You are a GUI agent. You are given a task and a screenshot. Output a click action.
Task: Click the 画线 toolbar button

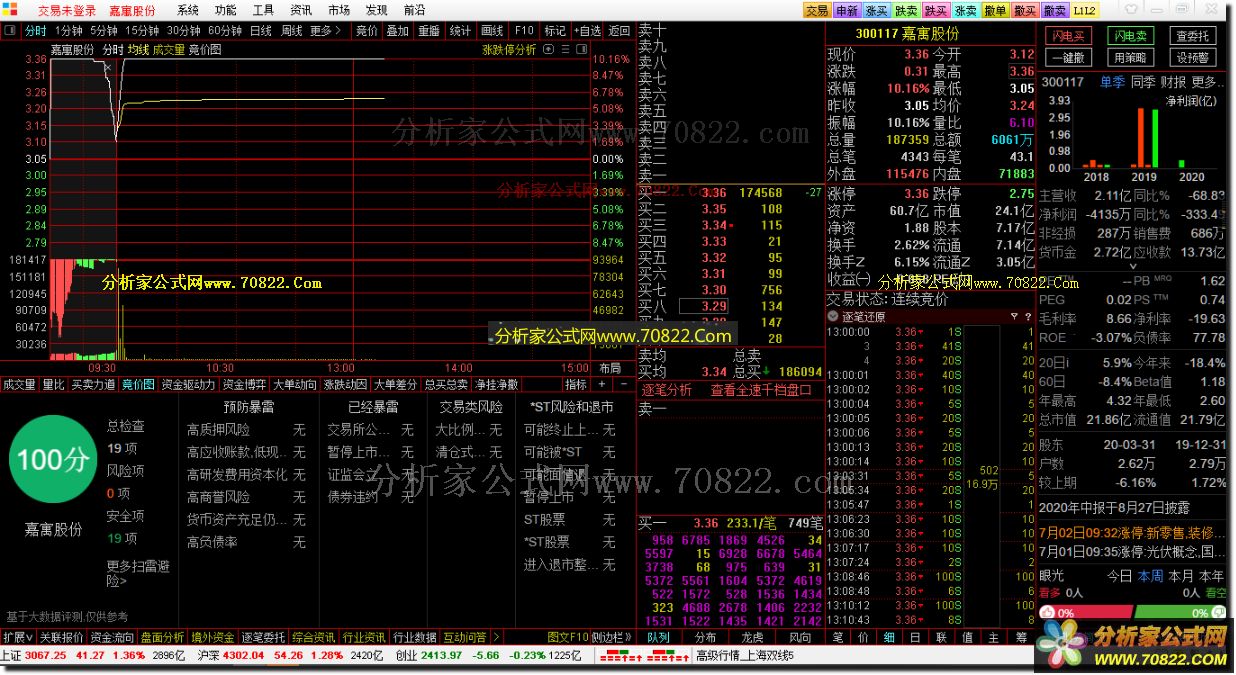[x=491, y=31]
